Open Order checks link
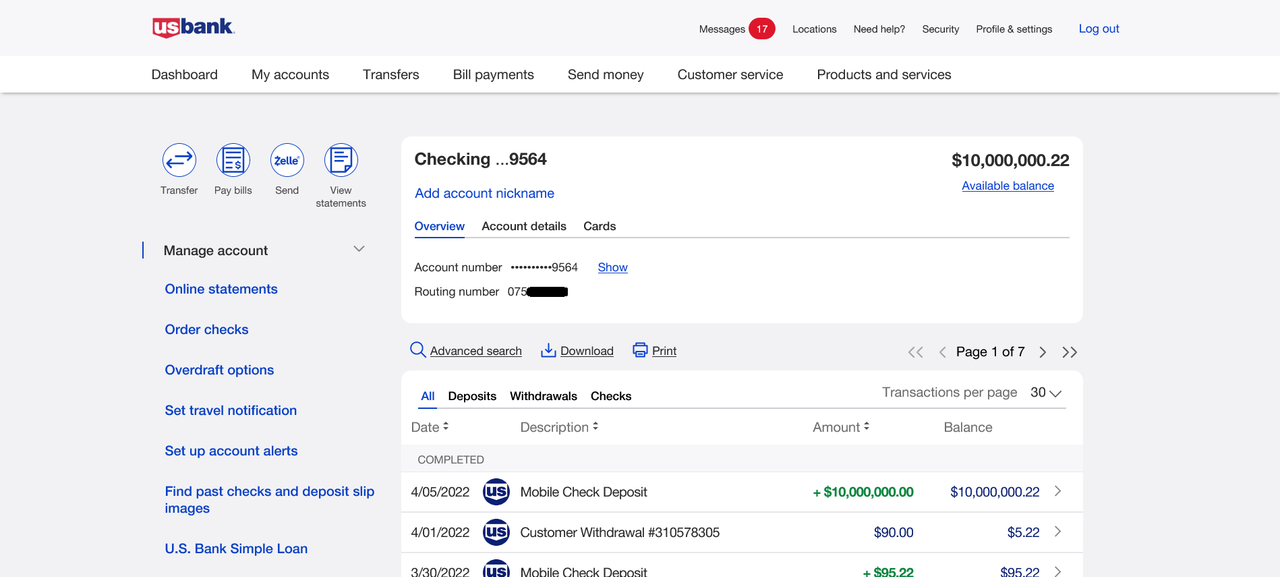 206,329
